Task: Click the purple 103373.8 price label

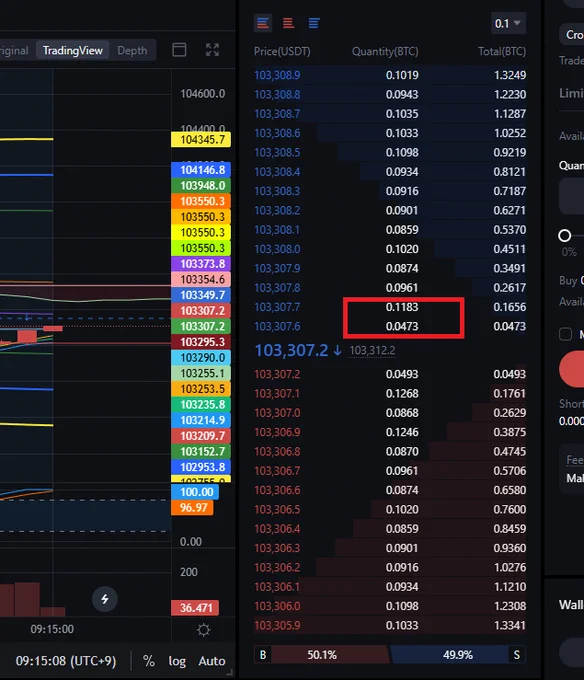Action: (x=201, y=264)
